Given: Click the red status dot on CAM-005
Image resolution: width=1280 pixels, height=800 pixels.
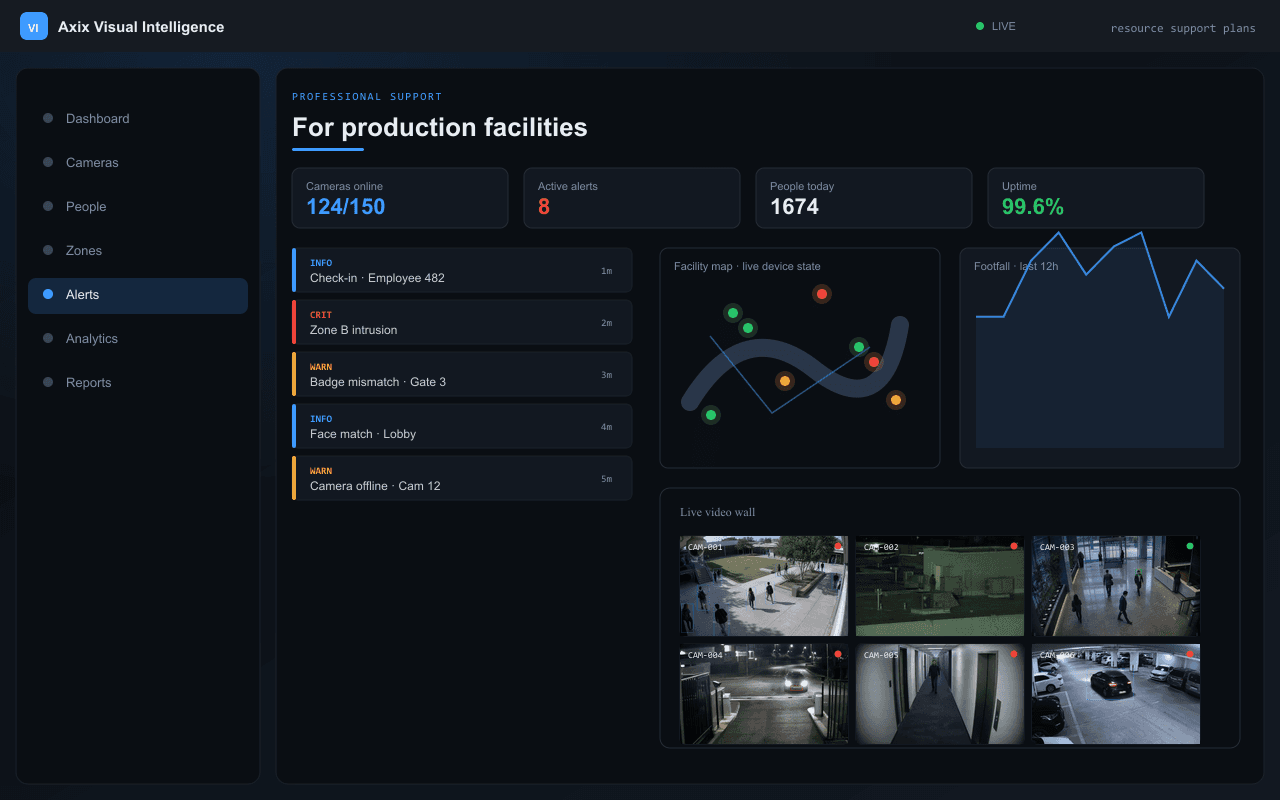Looking at the screenshot, I should pyautogui.click(x=1014, y=654).
